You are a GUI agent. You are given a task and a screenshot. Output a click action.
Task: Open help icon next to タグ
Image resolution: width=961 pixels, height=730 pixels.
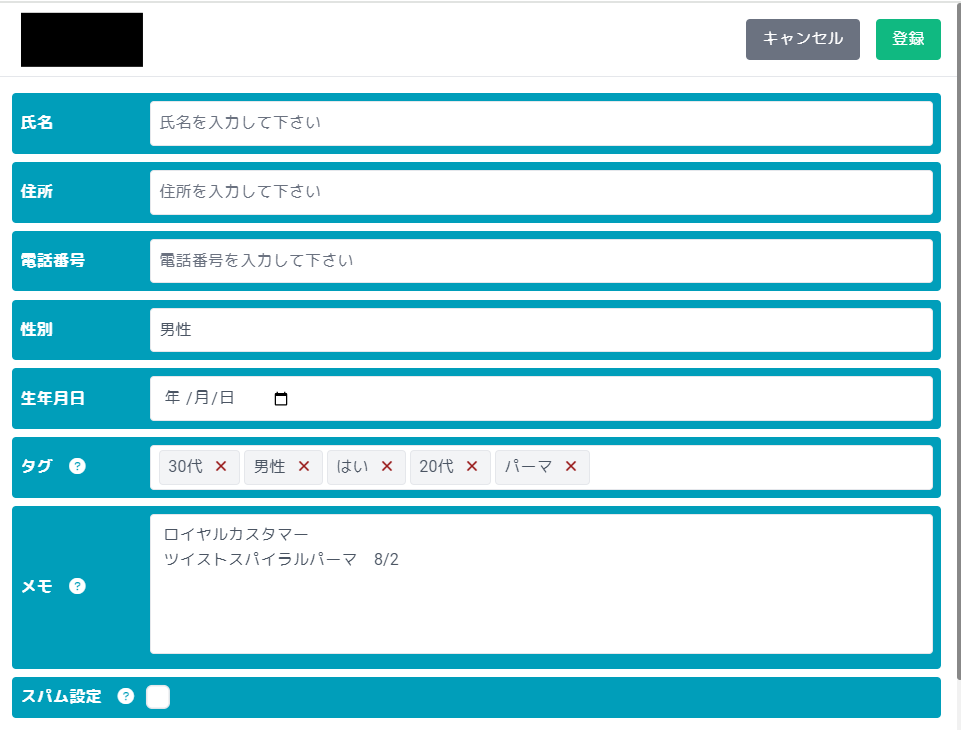point(77,466)
